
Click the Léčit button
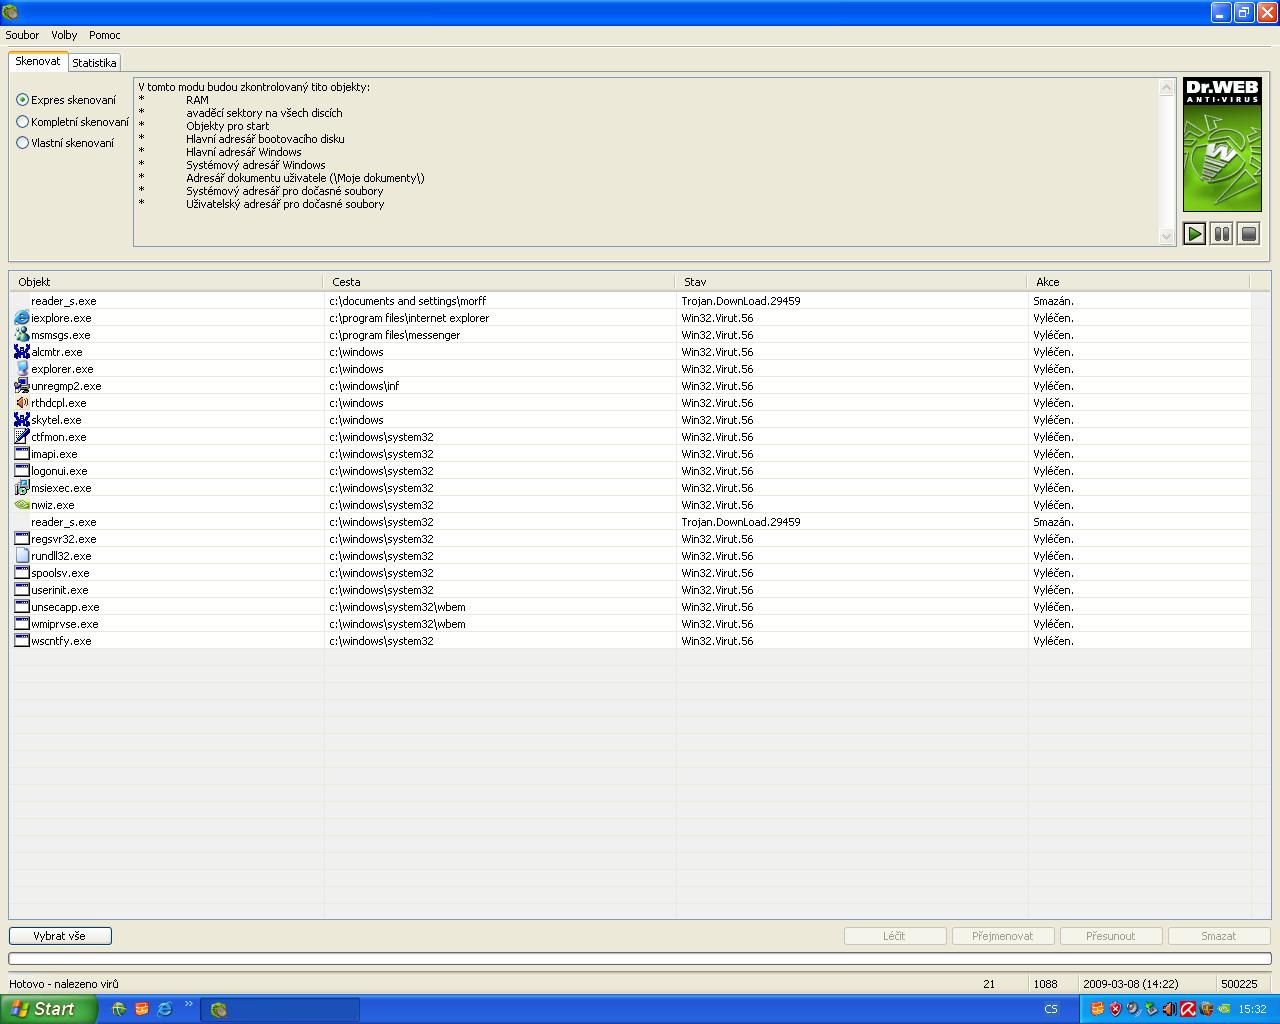click(x=895, y=936)
